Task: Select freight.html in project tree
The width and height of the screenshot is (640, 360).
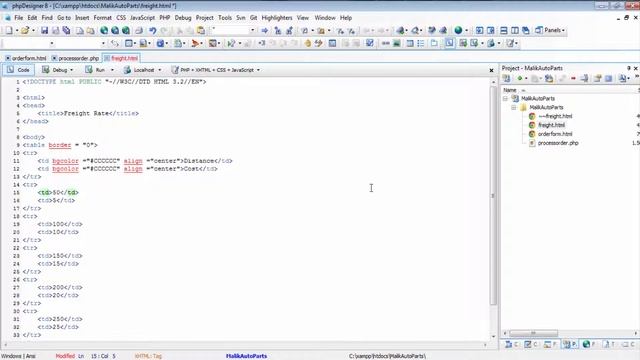Action: coord(551,125)
